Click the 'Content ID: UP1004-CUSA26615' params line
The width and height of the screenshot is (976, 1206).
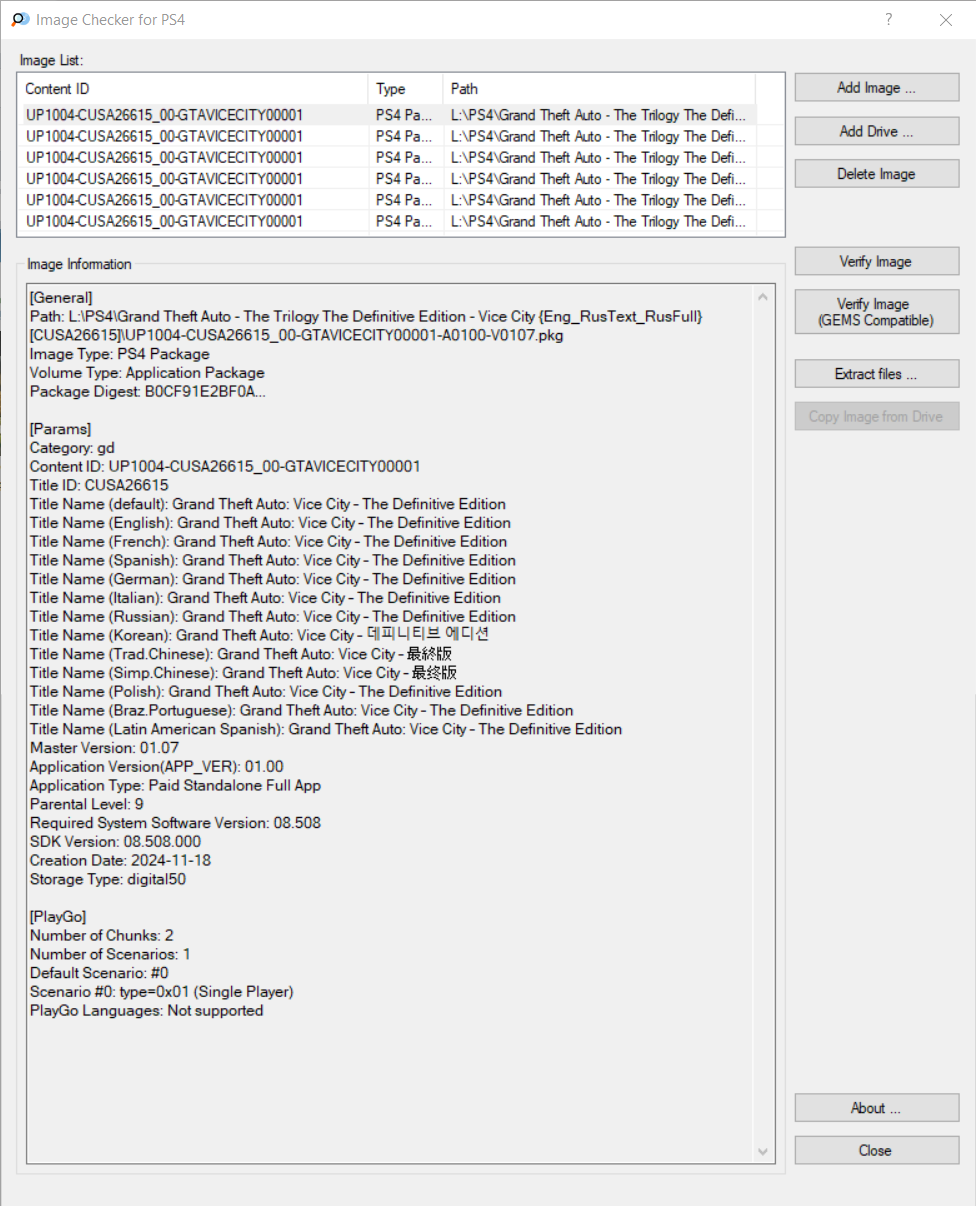click(x=225, y=467)
